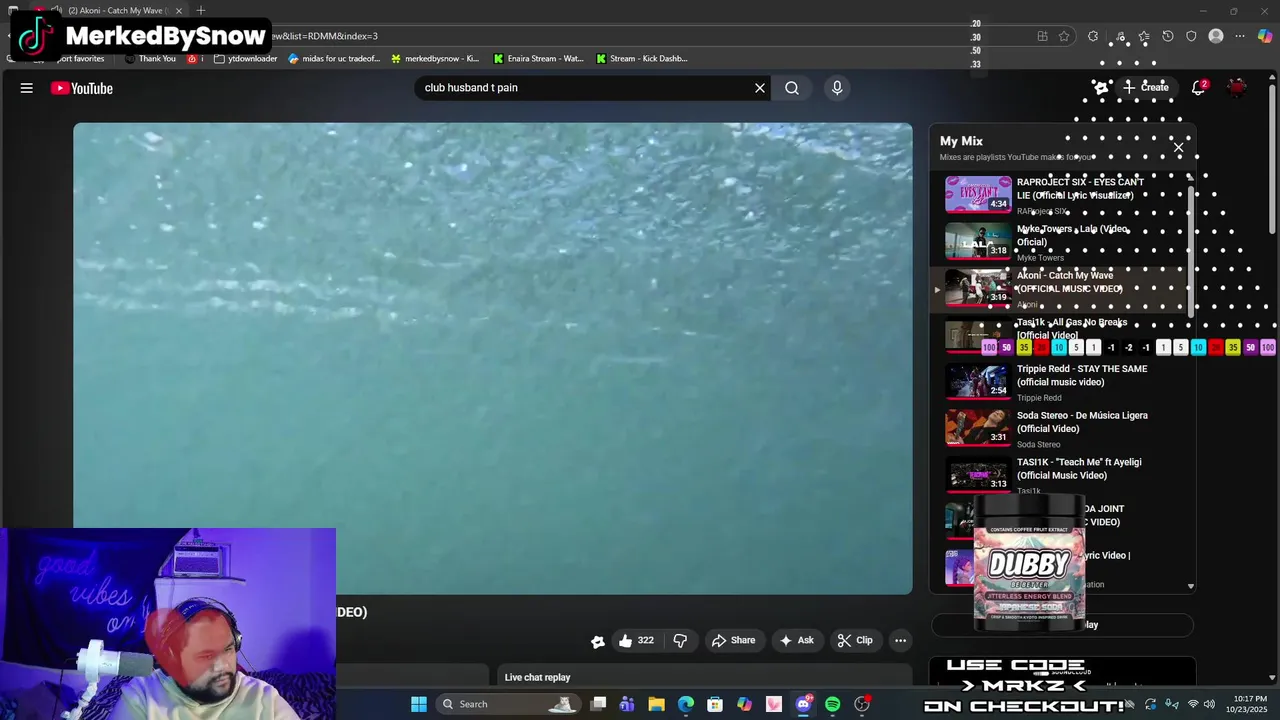Open the ytdownloader bookmark folder
1280x720 pixels.
pyautogui.click(x=246, y=58)
